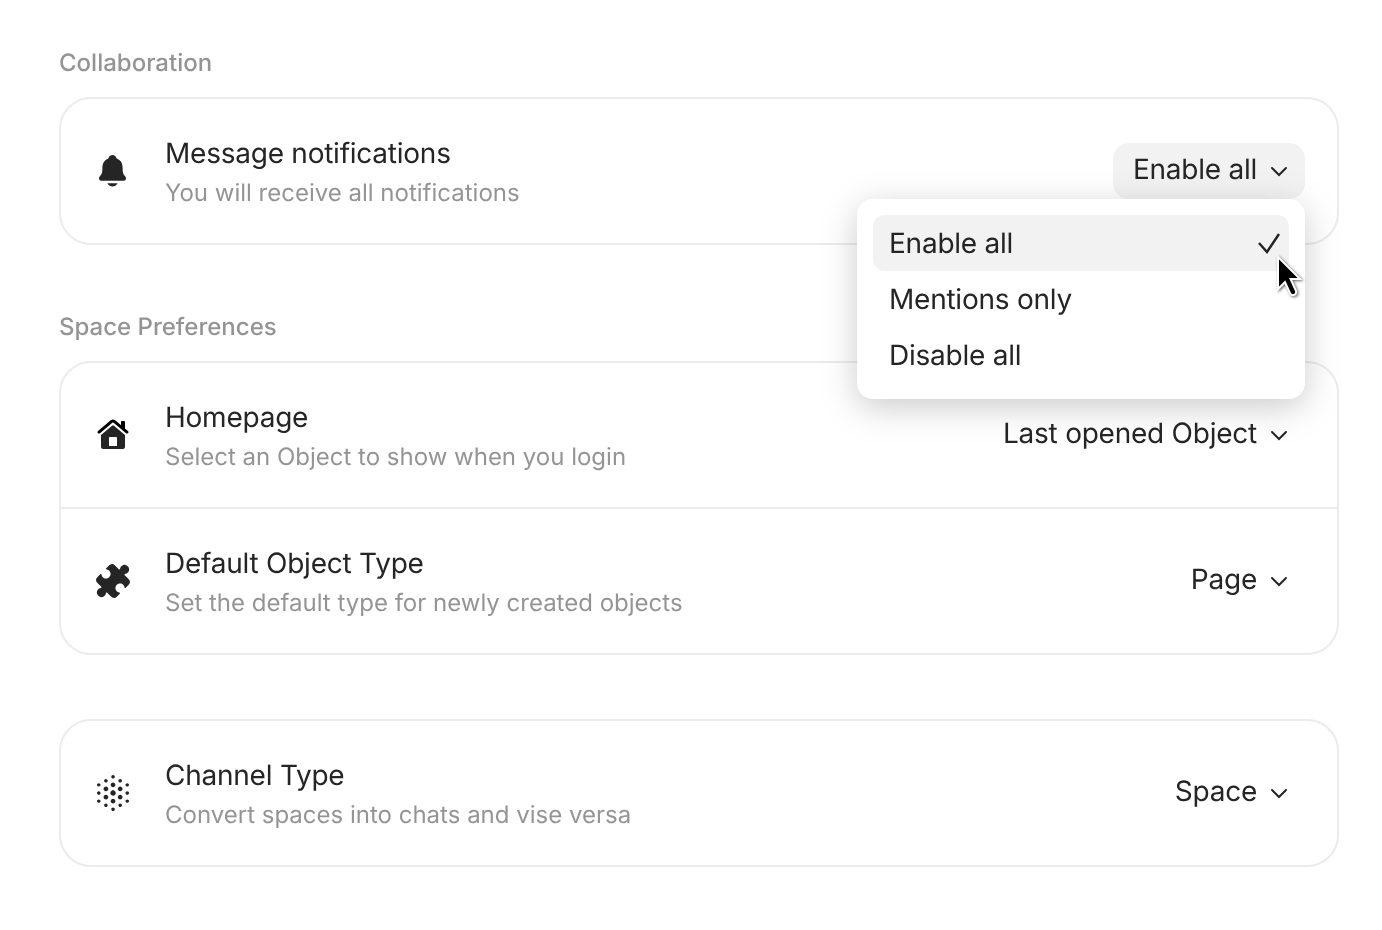Viewport: 1382px width, 930px height.
Task: Click the checkmark beside Enable all
Action: coord(1268,244)
